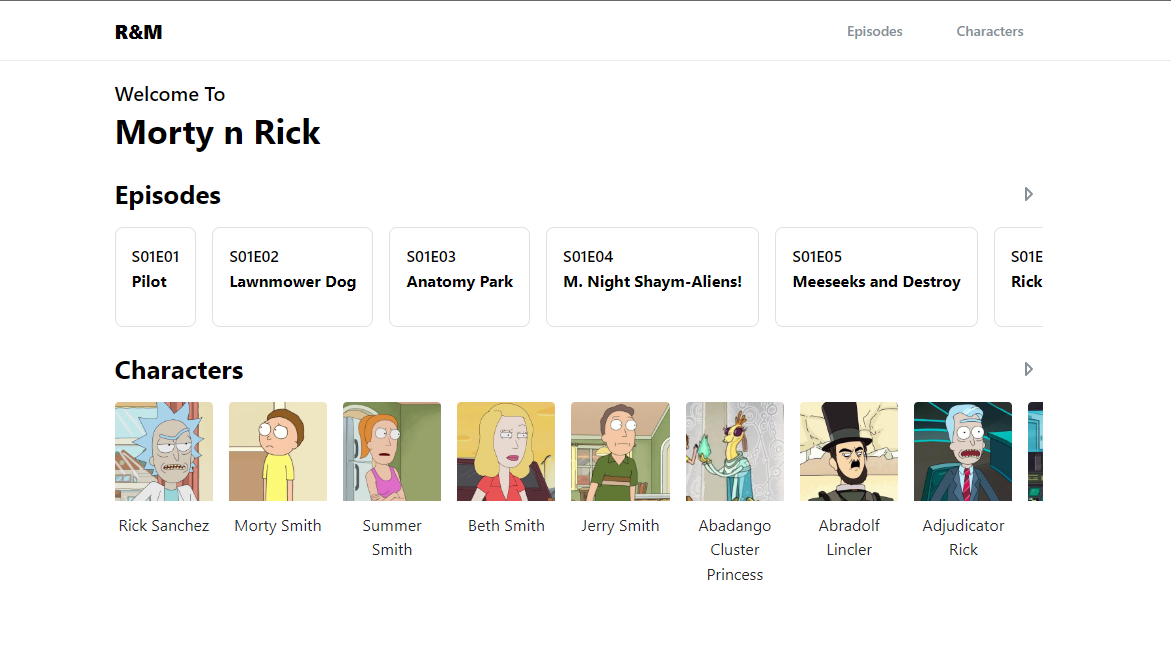Expand Characters section with the arrow icon
The image size is (1171, 650).
pyautogui.click(x=1028, y=369)
